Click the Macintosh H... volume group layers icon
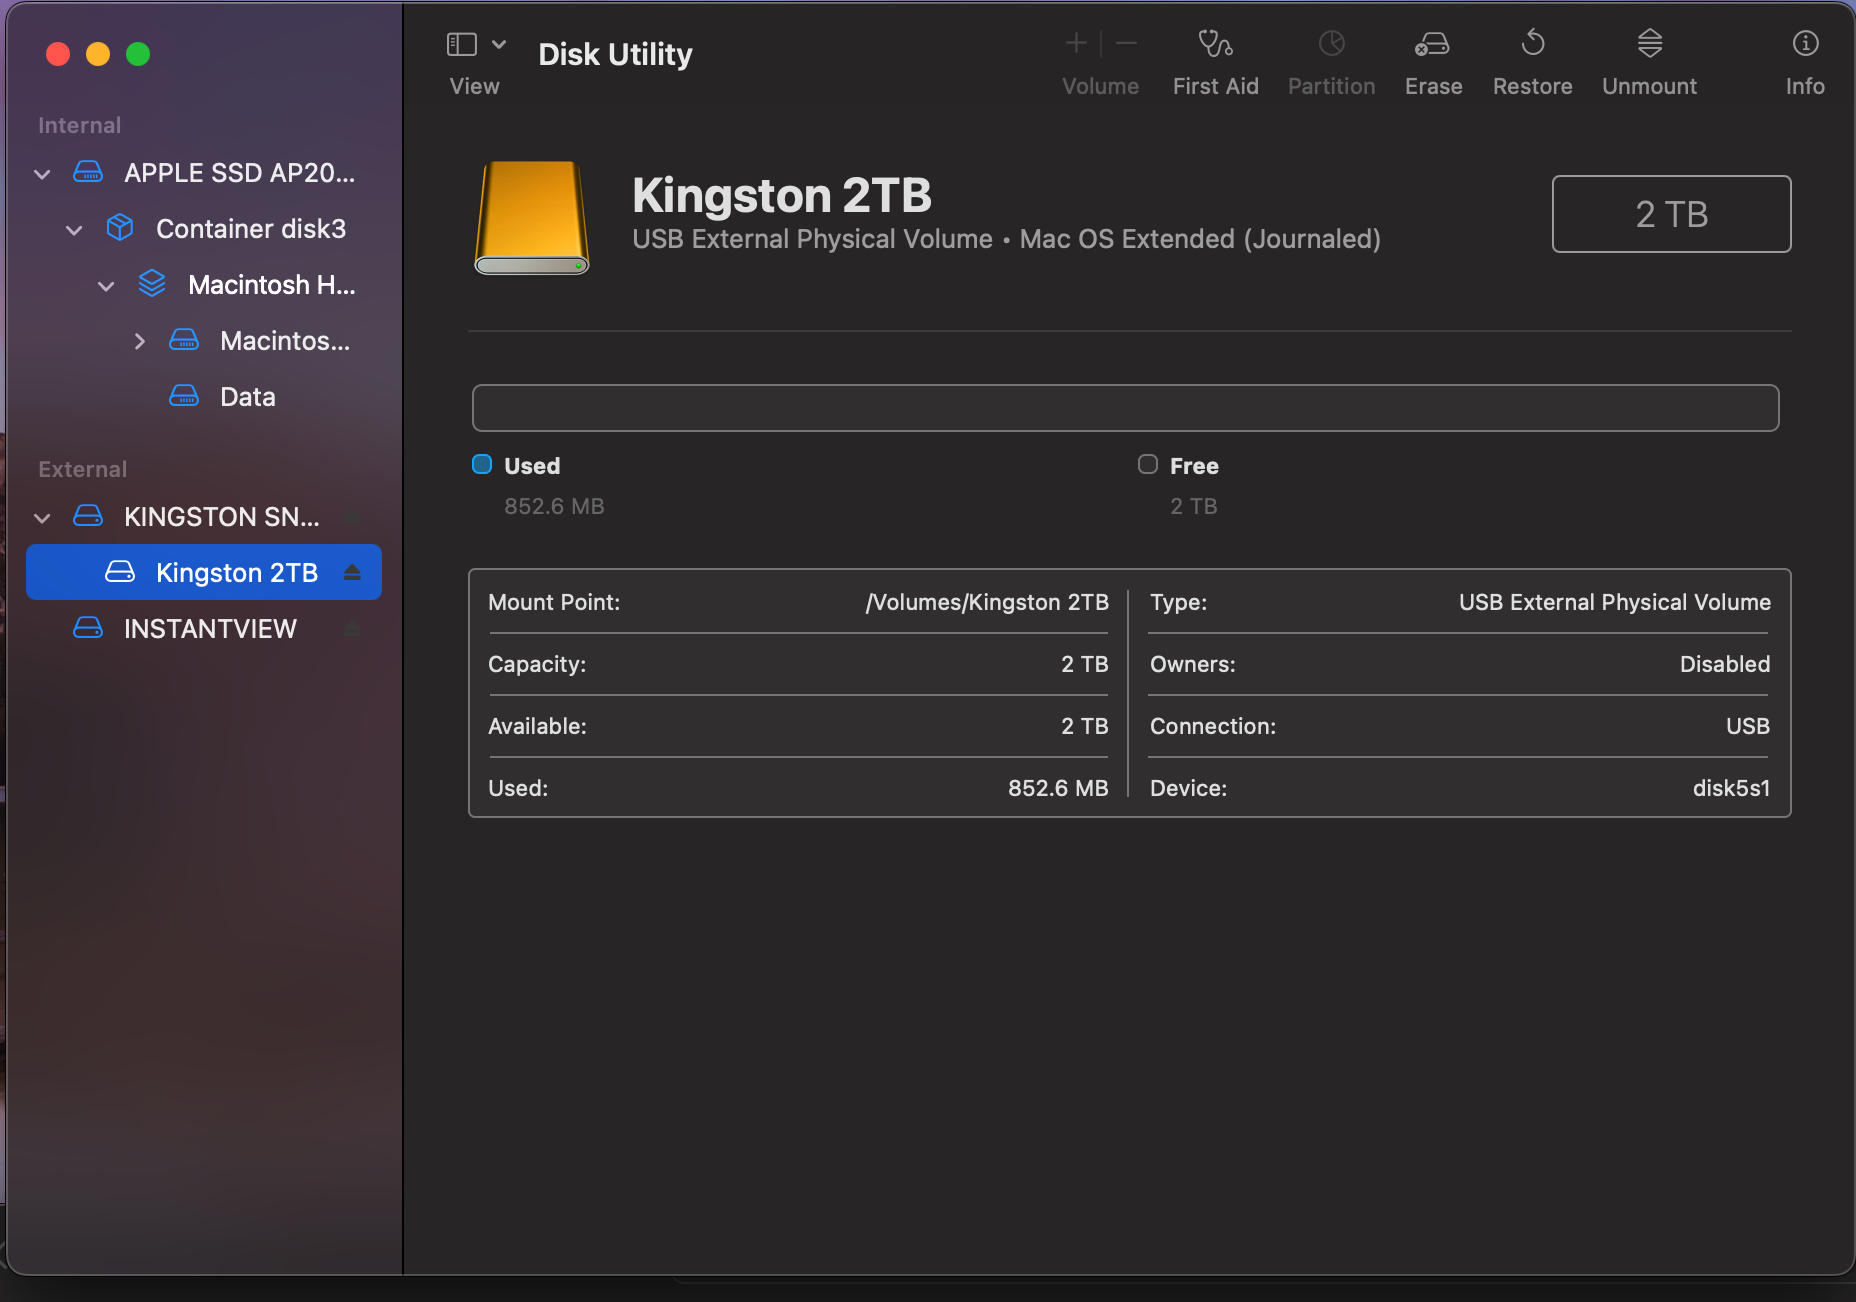Image resolution: width=1856 pixels, height=1302 pixels. click(152, 284)
